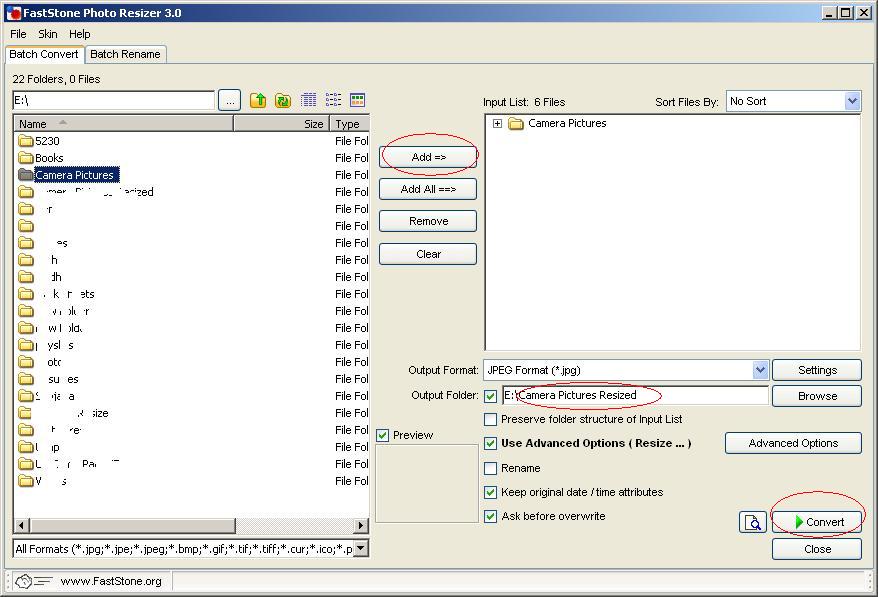Click FastStone app icon in title bar
878x597 pixels.
(x=13, y=13)
